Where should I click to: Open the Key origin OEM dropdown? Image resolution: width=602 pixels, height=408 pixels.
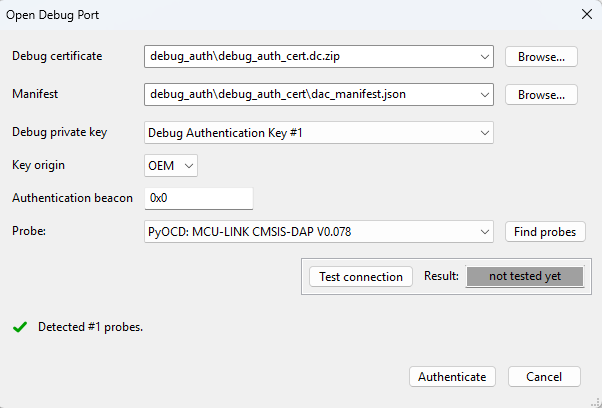(171, 165)
